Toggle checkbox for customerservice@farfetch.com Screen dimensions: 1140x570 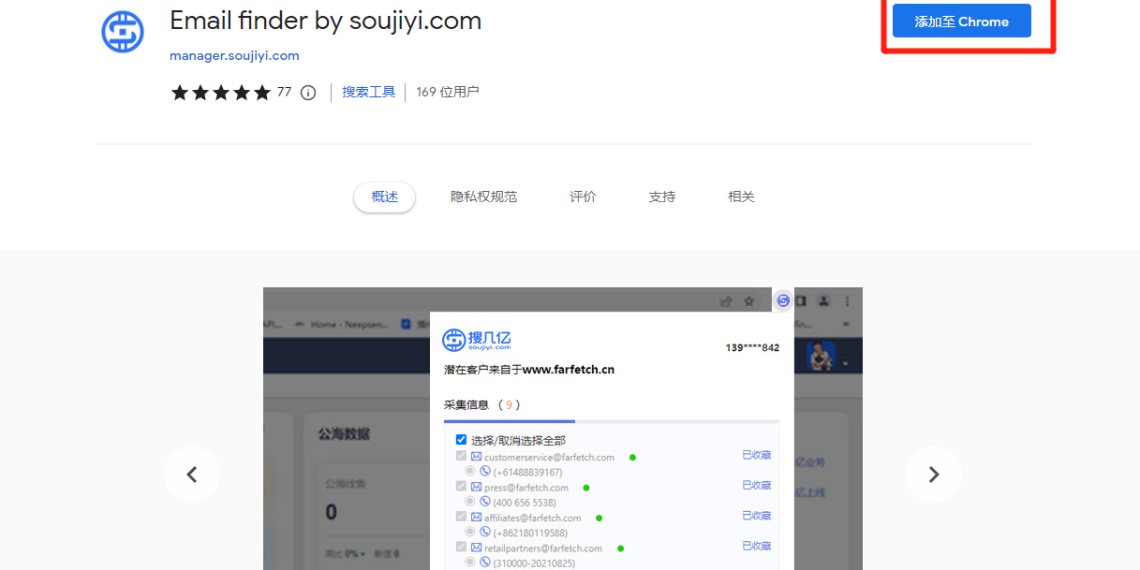click(x=461, y=457)
